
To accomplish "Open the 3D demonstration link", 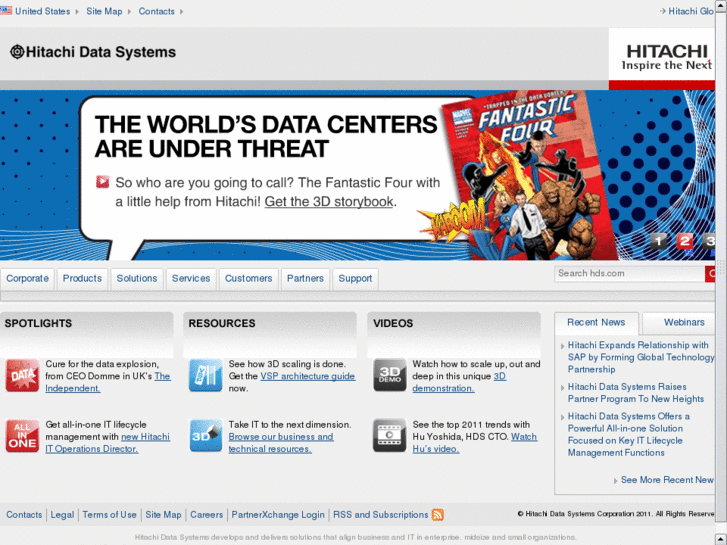I will (x=459, y=382).
